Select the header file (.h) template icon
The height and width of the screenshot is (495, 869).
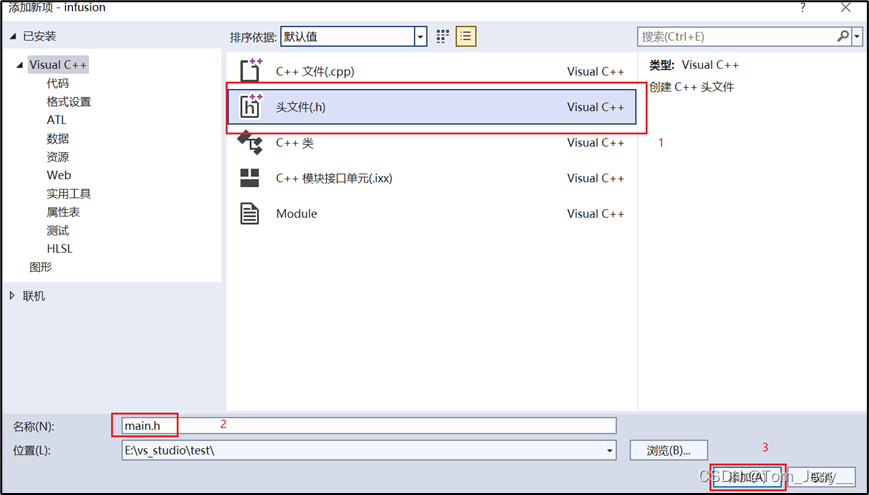click(x=251, y=106)
